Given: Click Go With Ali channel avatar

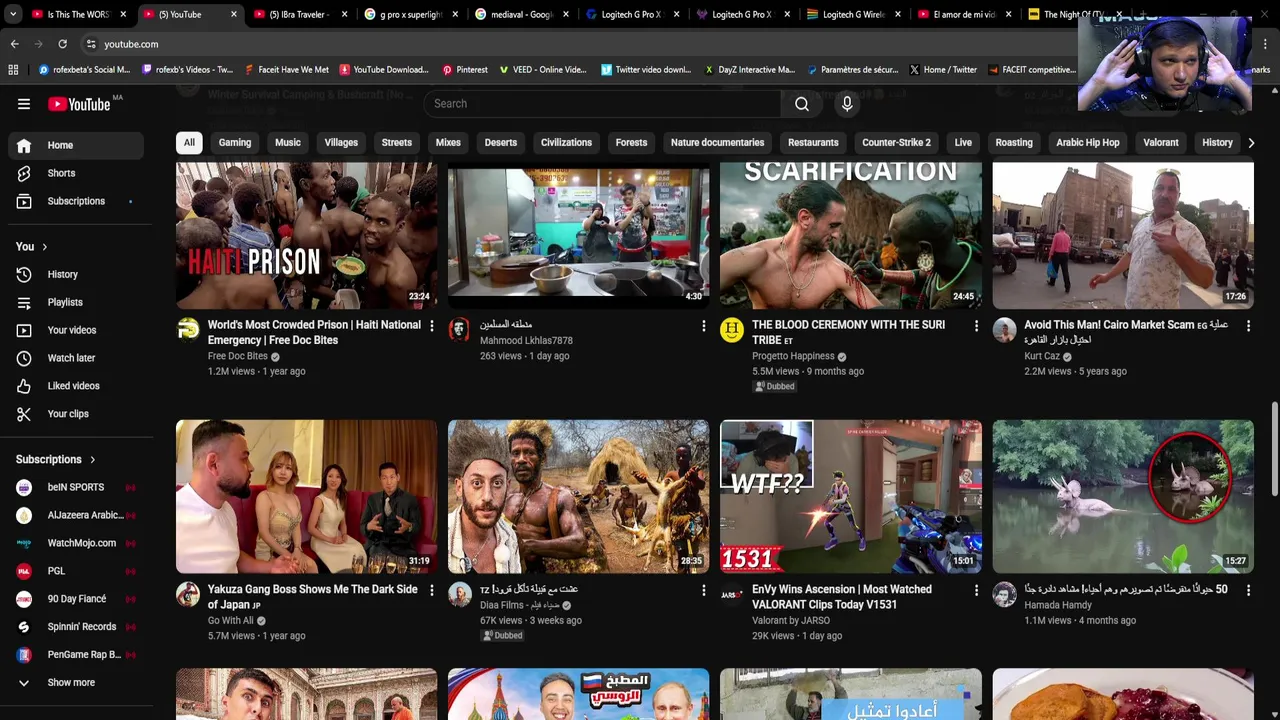Looking at the screenshot, I should (188, 595).
